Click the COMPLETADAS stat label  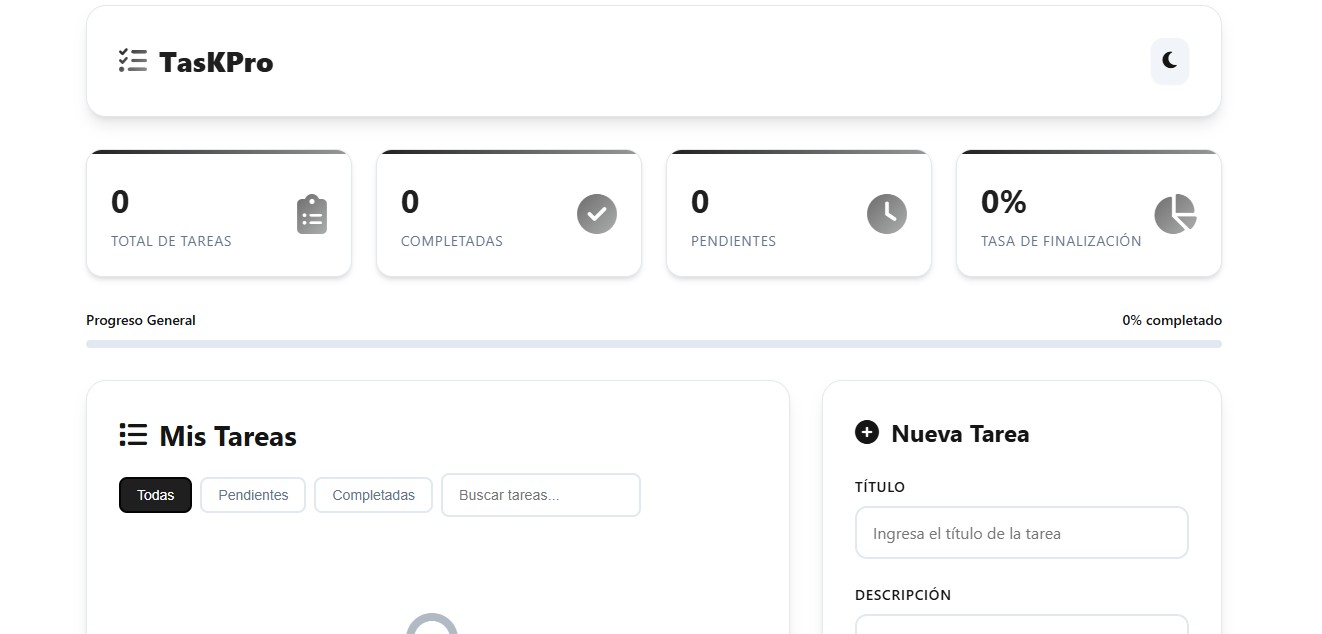pyautogui.click(x=452, y=241)
